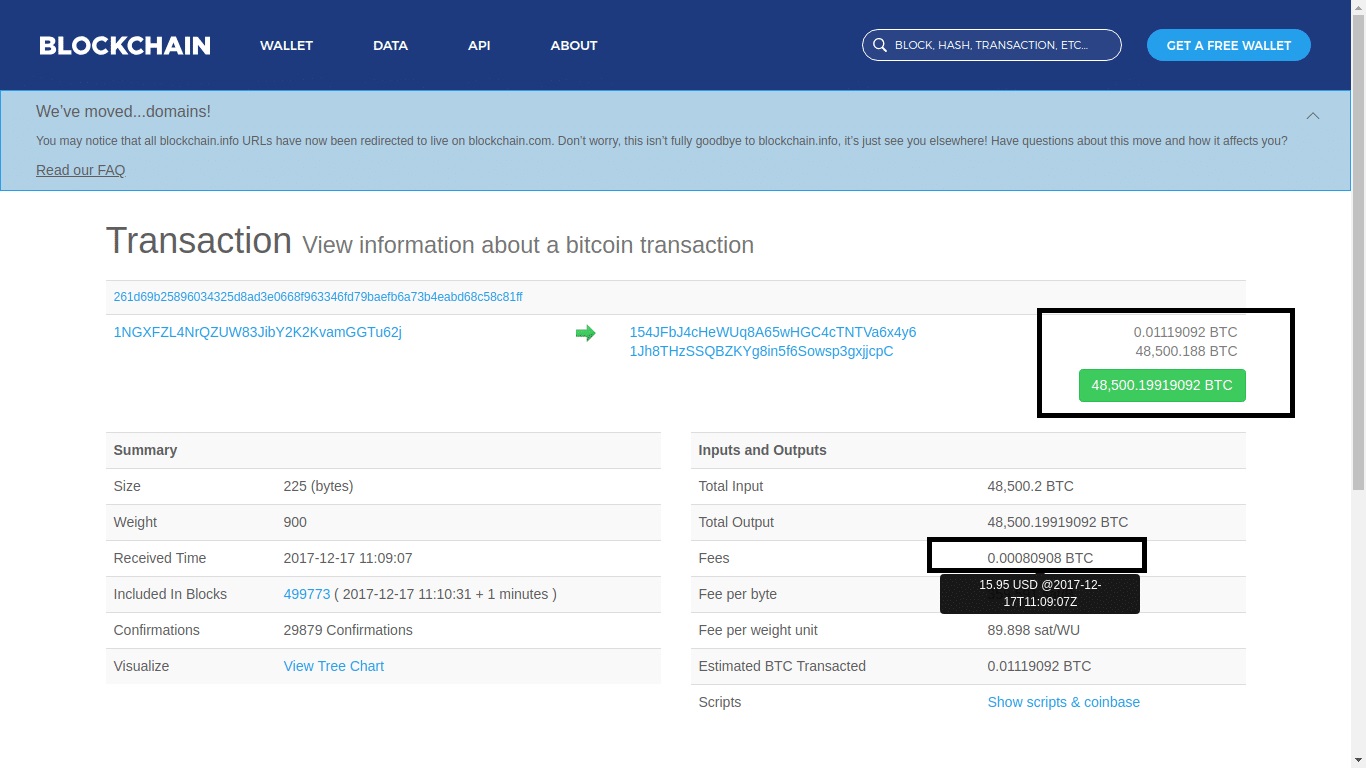
Task: Click Show scripts & coinbase link
Action: 1064,702
